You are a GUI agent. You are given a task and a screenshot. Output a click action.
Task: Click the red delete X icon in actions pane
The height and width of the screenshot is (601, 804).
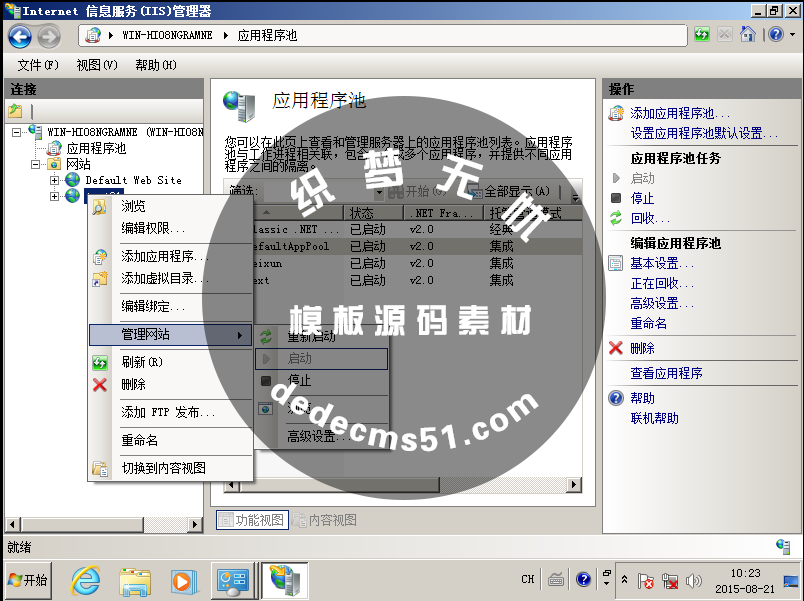[616, 348]
